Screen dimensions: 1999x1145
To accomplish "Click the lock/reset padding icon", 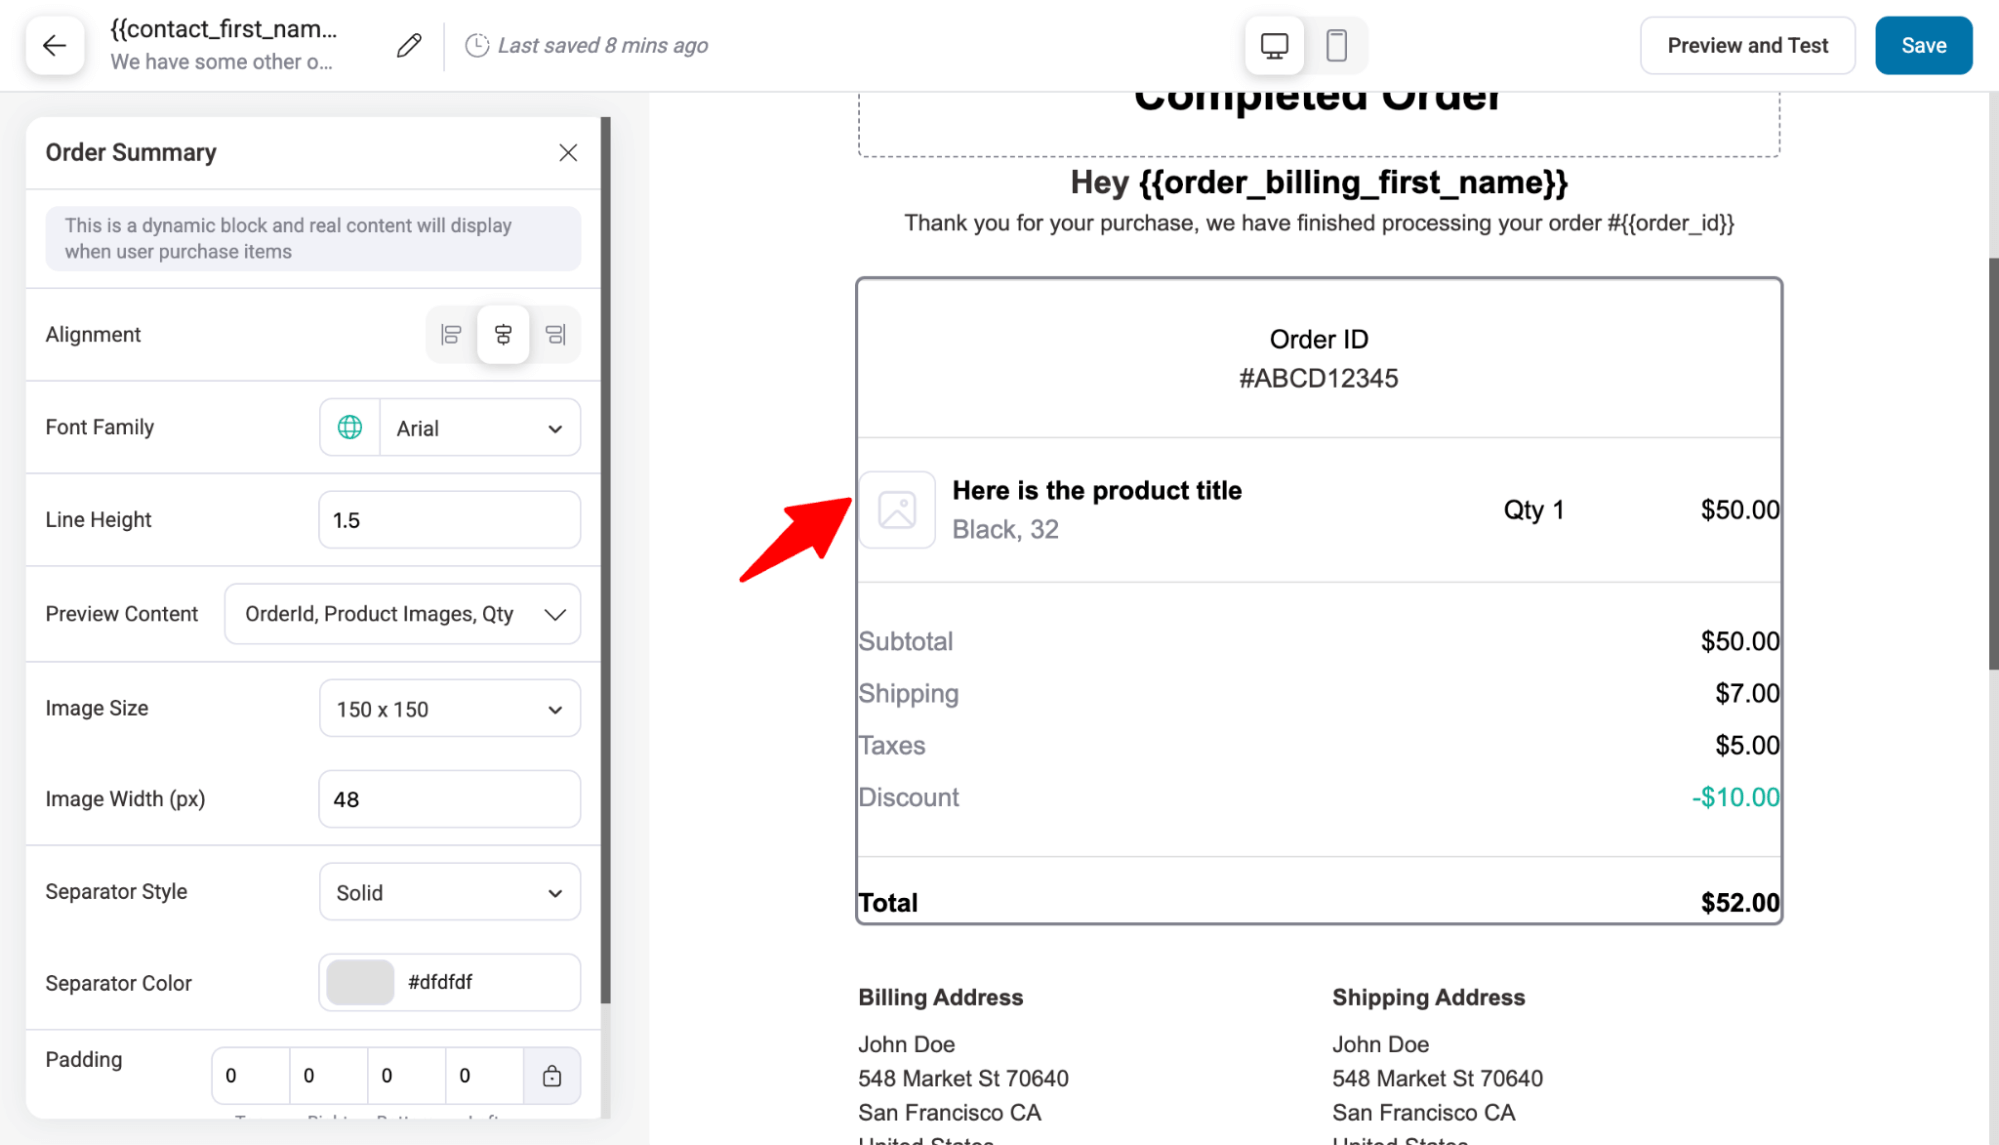I will click(552, 1075).
